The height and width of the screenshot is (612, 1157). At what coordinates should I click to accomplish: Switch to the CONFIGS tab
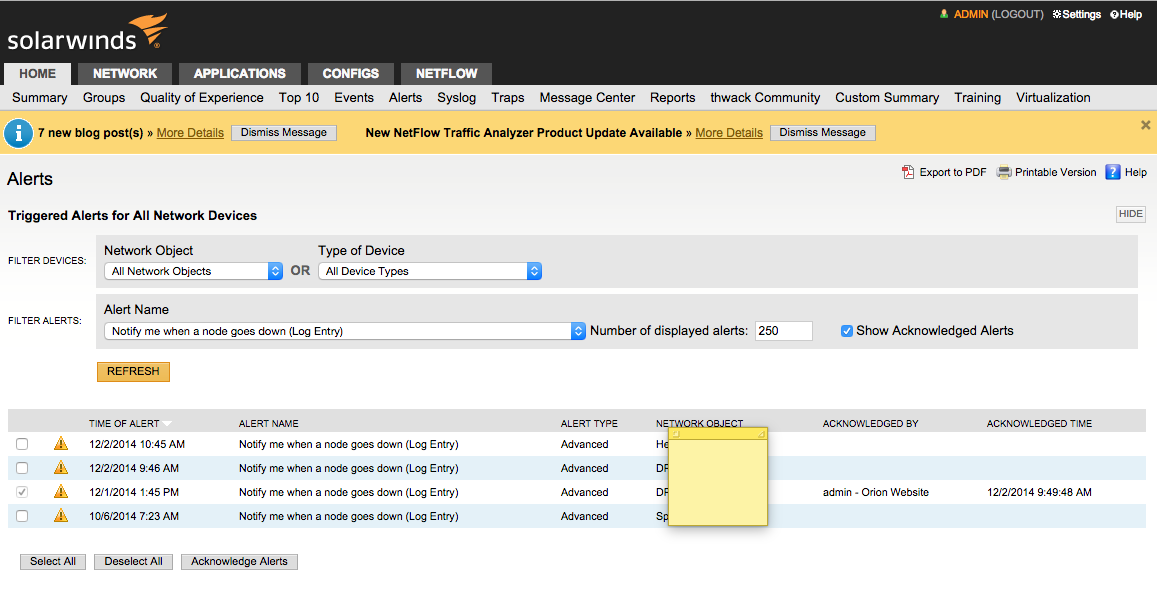[350, 73]
